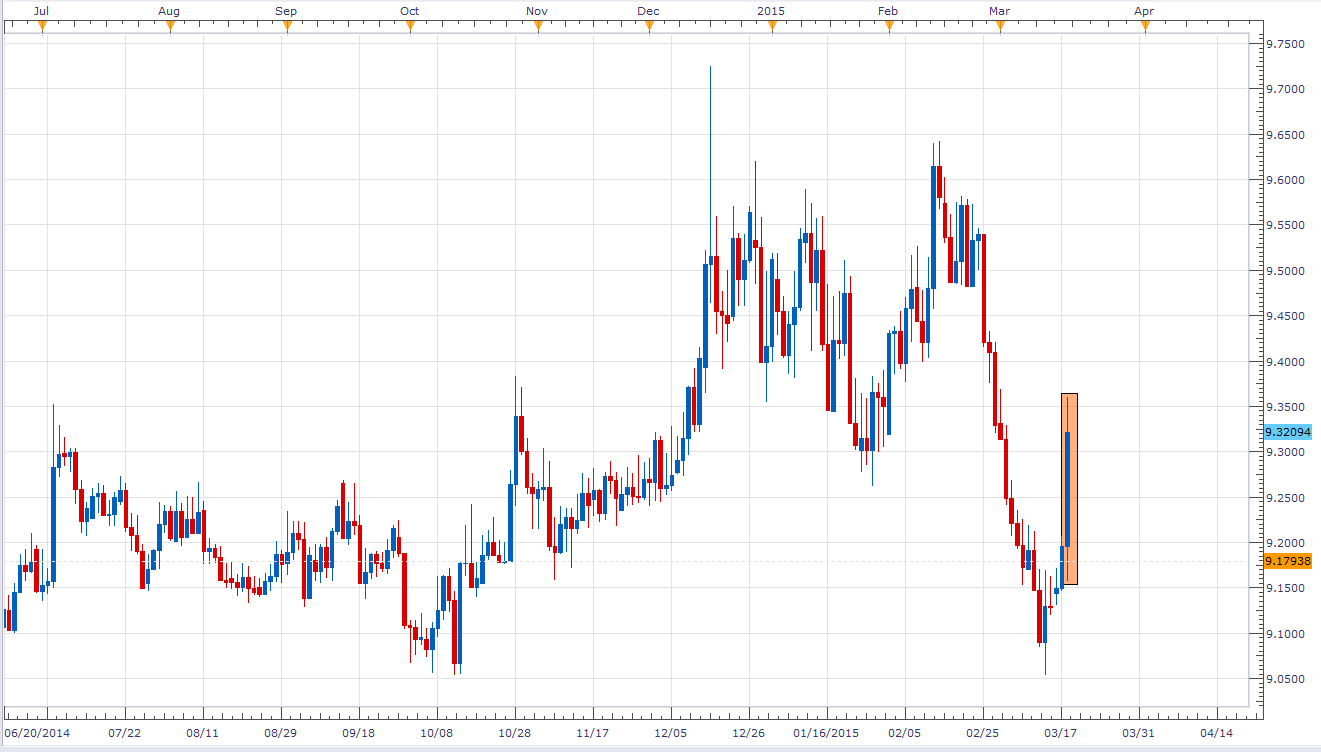
Task: Click the 9.4000 price axis label
Action: click(1284, 362)
